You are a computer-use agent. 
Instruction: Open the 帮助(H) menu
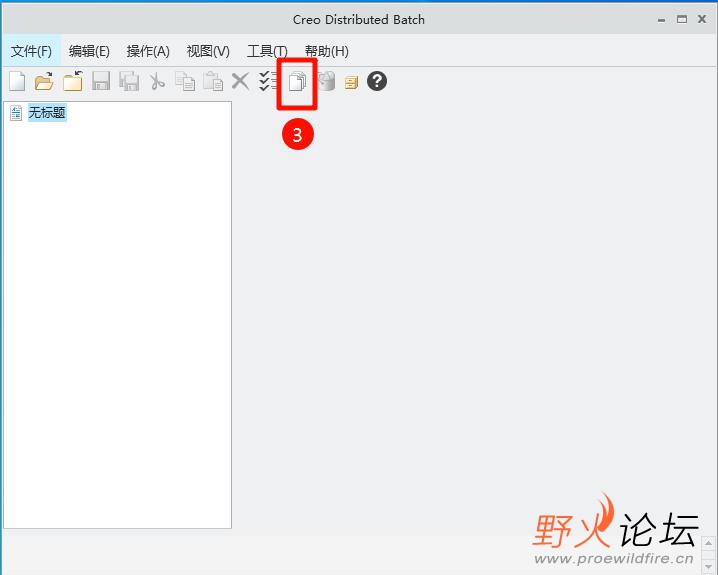tap(327, 51)
